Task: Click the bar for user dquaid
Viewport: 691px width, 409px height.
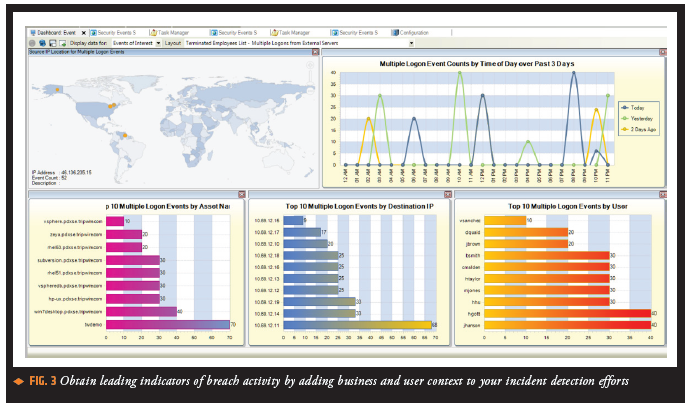Action: coord(526,232)
